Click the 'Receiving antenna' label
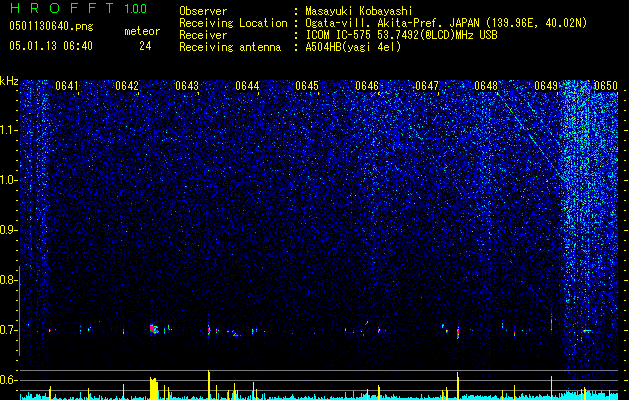Image resolution: width=629 pixels, height=400 pixels. (x=230, y=47)
